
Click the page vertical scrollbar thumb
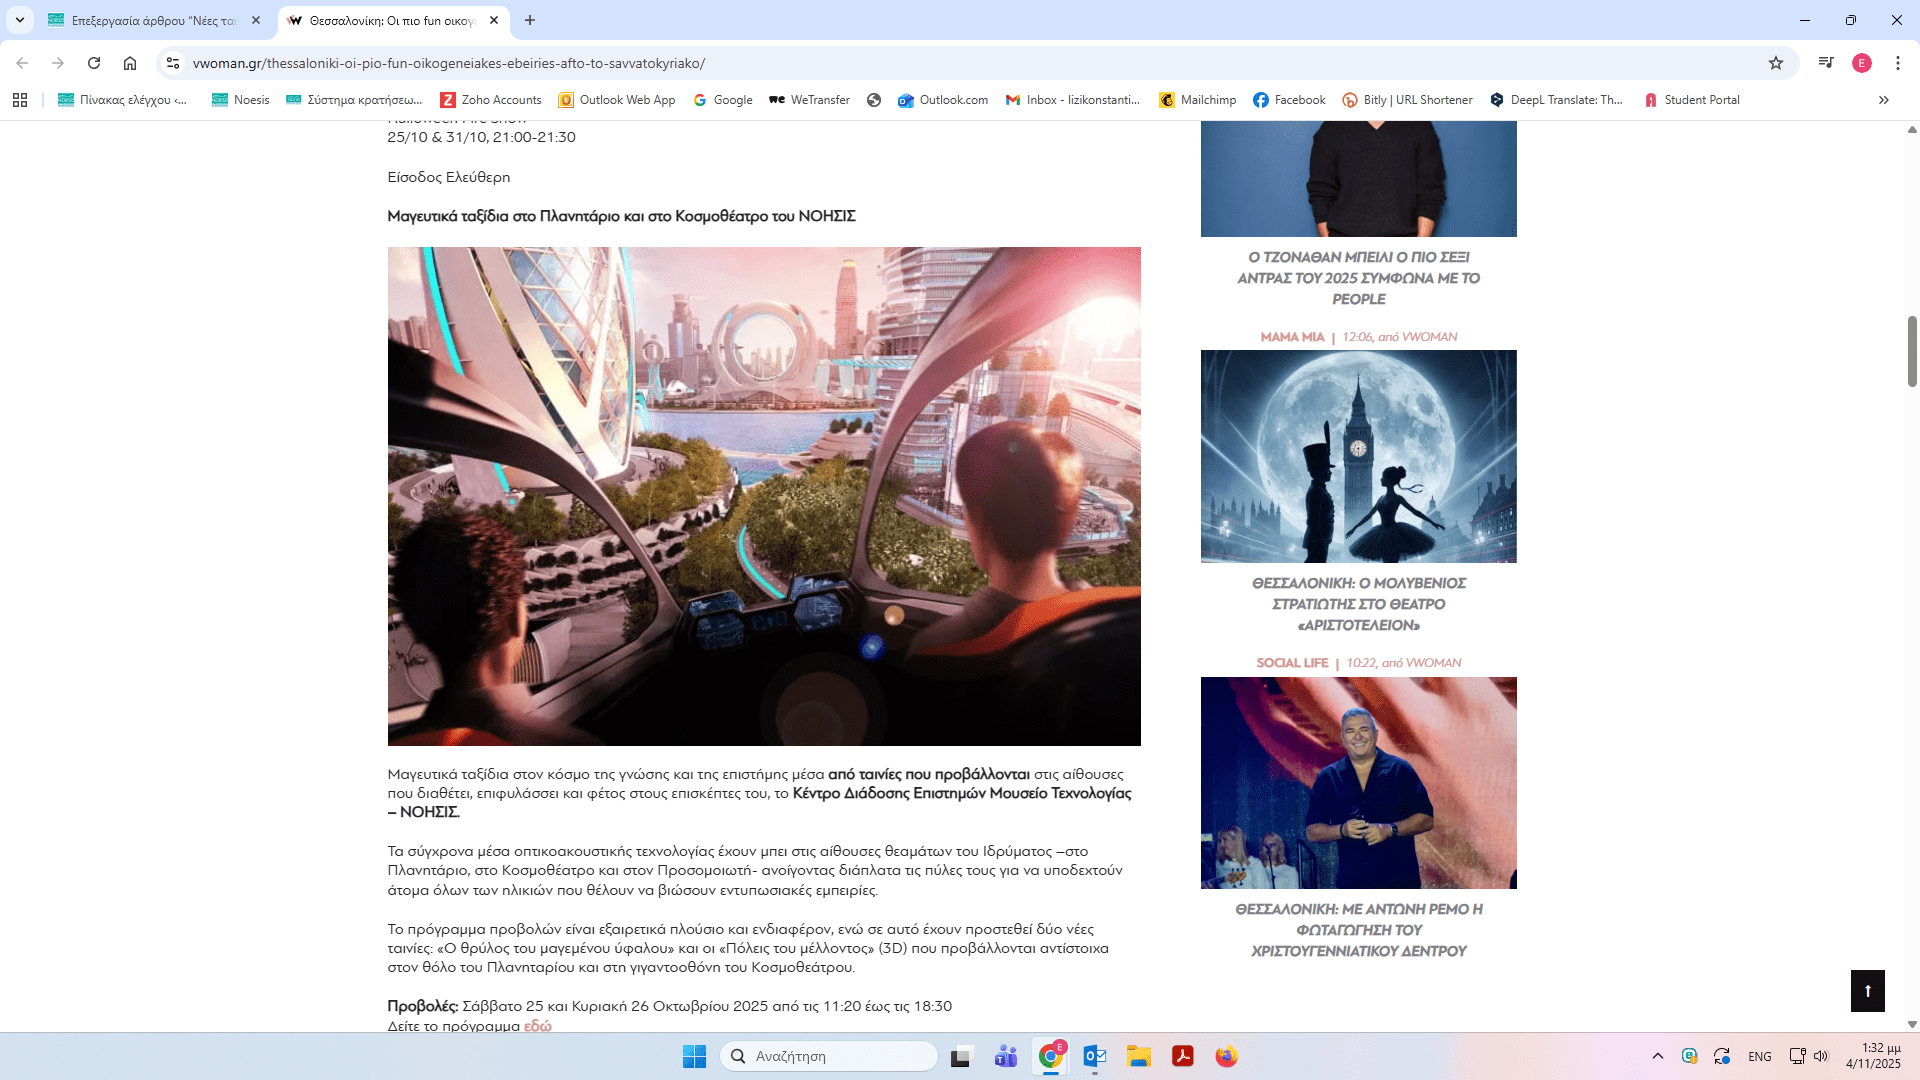coord(1912,350)
